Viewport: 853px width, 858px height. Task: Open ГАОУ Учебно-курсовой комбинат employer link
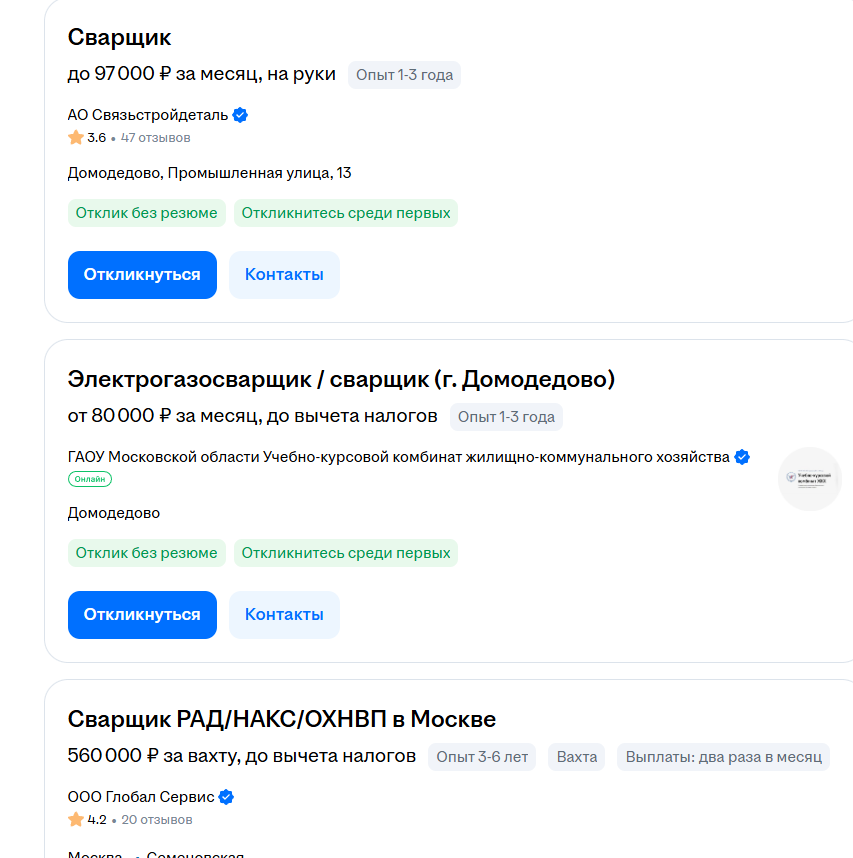(x=398, y=457)
